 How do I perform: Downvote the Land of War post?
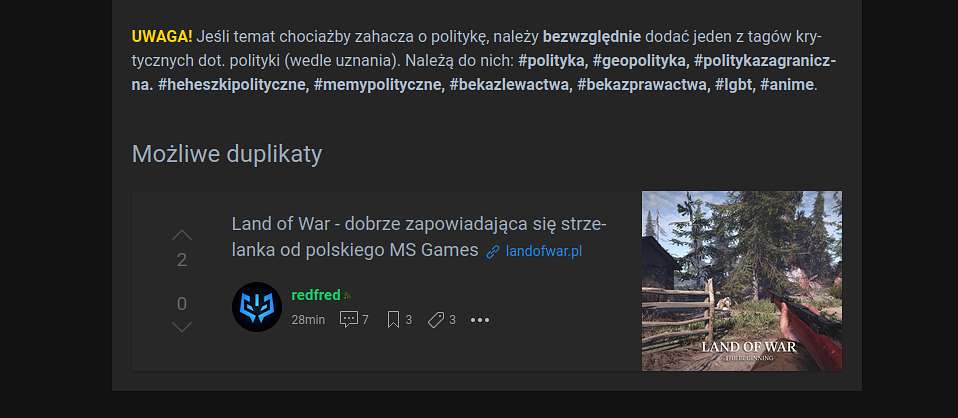(182, 328)
